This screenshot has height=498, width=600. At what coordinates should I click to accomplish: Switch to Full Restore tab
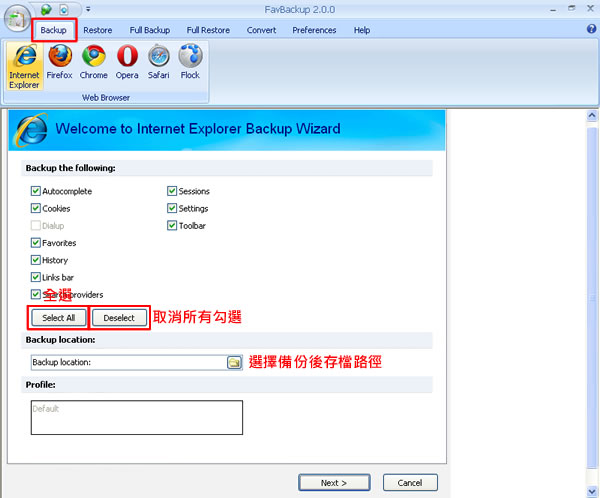pyautogui.click(x=208, y=30)
